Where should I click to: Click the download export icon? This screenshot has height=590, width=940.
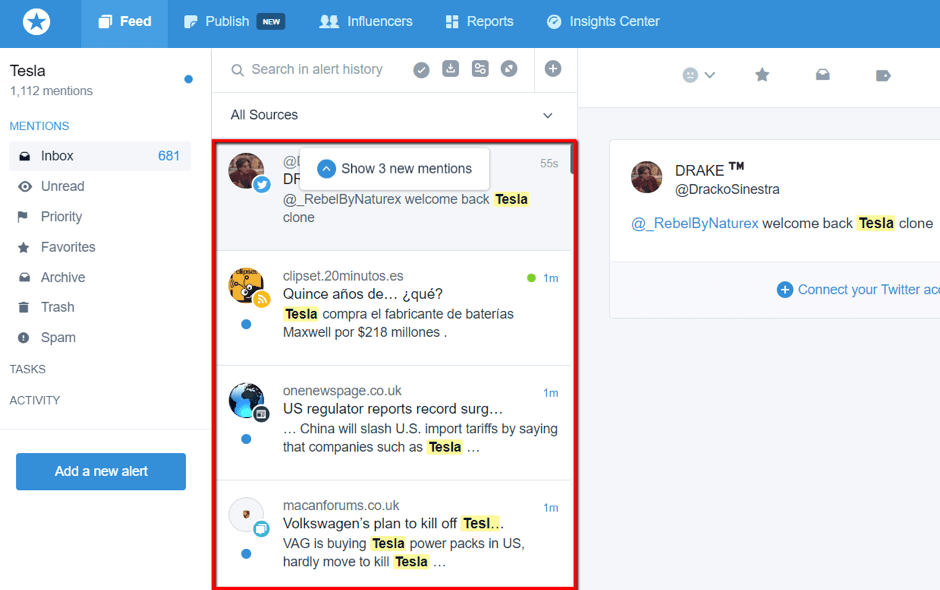[x=451, y=69]
